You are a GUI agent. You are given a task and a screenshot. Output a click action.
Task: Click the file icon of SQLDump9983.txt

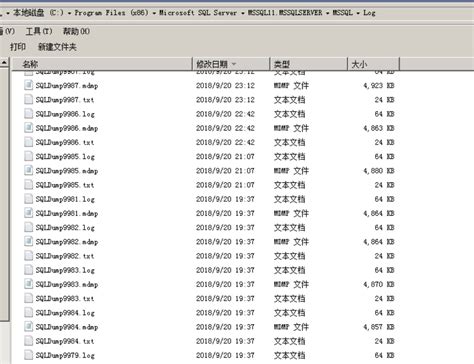(x=29, y=298)
